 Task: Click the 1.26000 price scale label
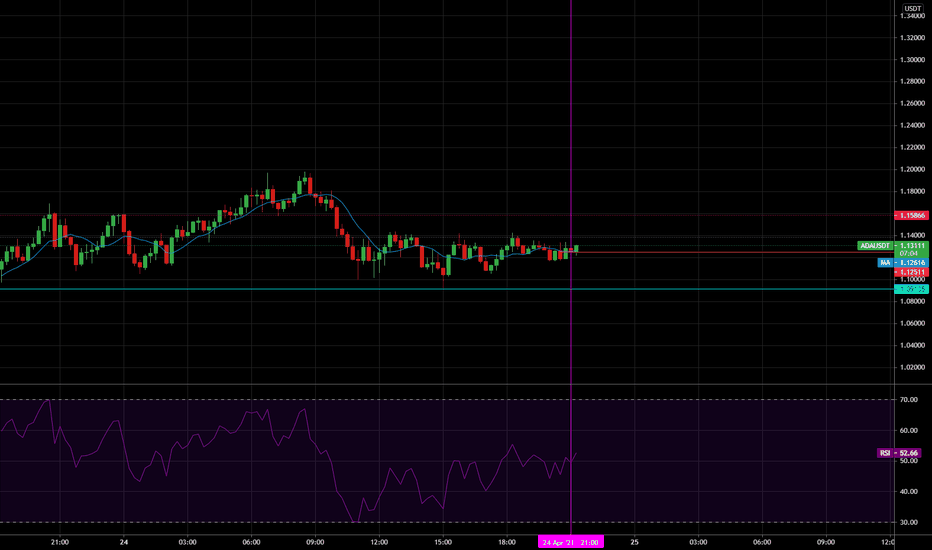912,103
